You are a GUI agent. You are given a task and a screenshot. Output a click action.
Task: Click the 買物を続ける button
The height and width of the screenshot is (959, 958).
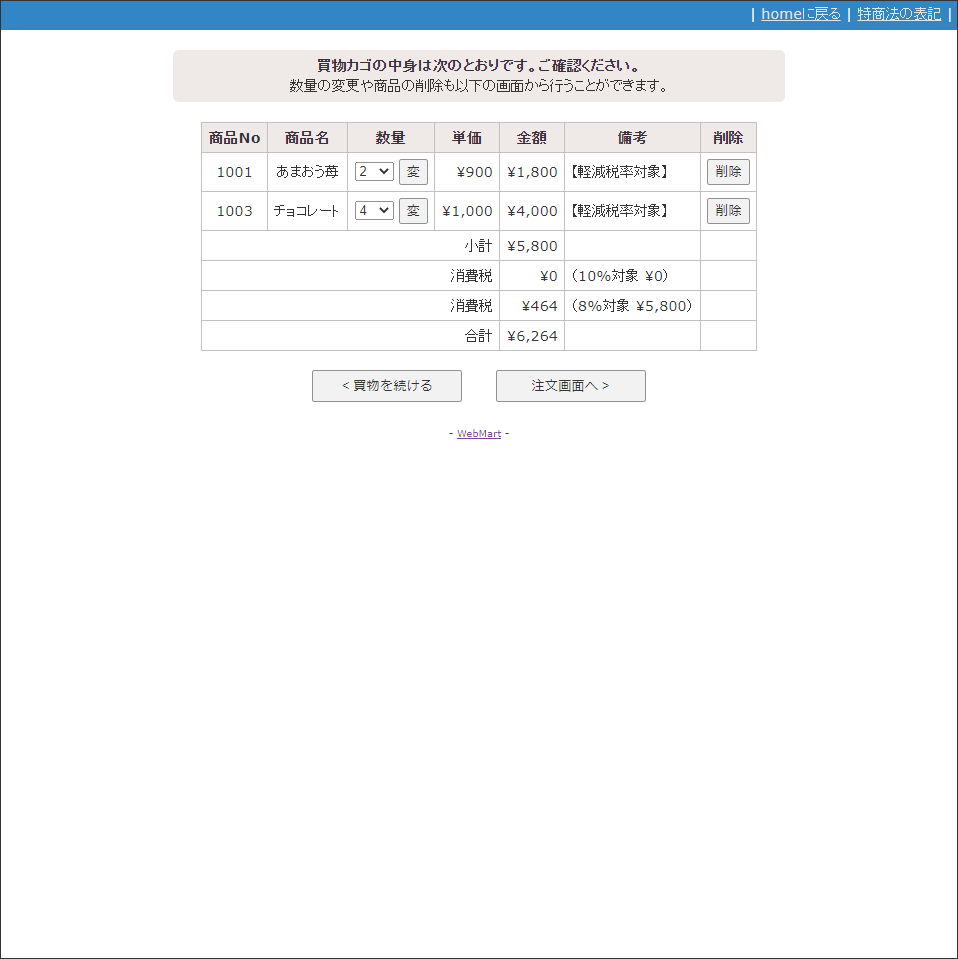[387, 386]
